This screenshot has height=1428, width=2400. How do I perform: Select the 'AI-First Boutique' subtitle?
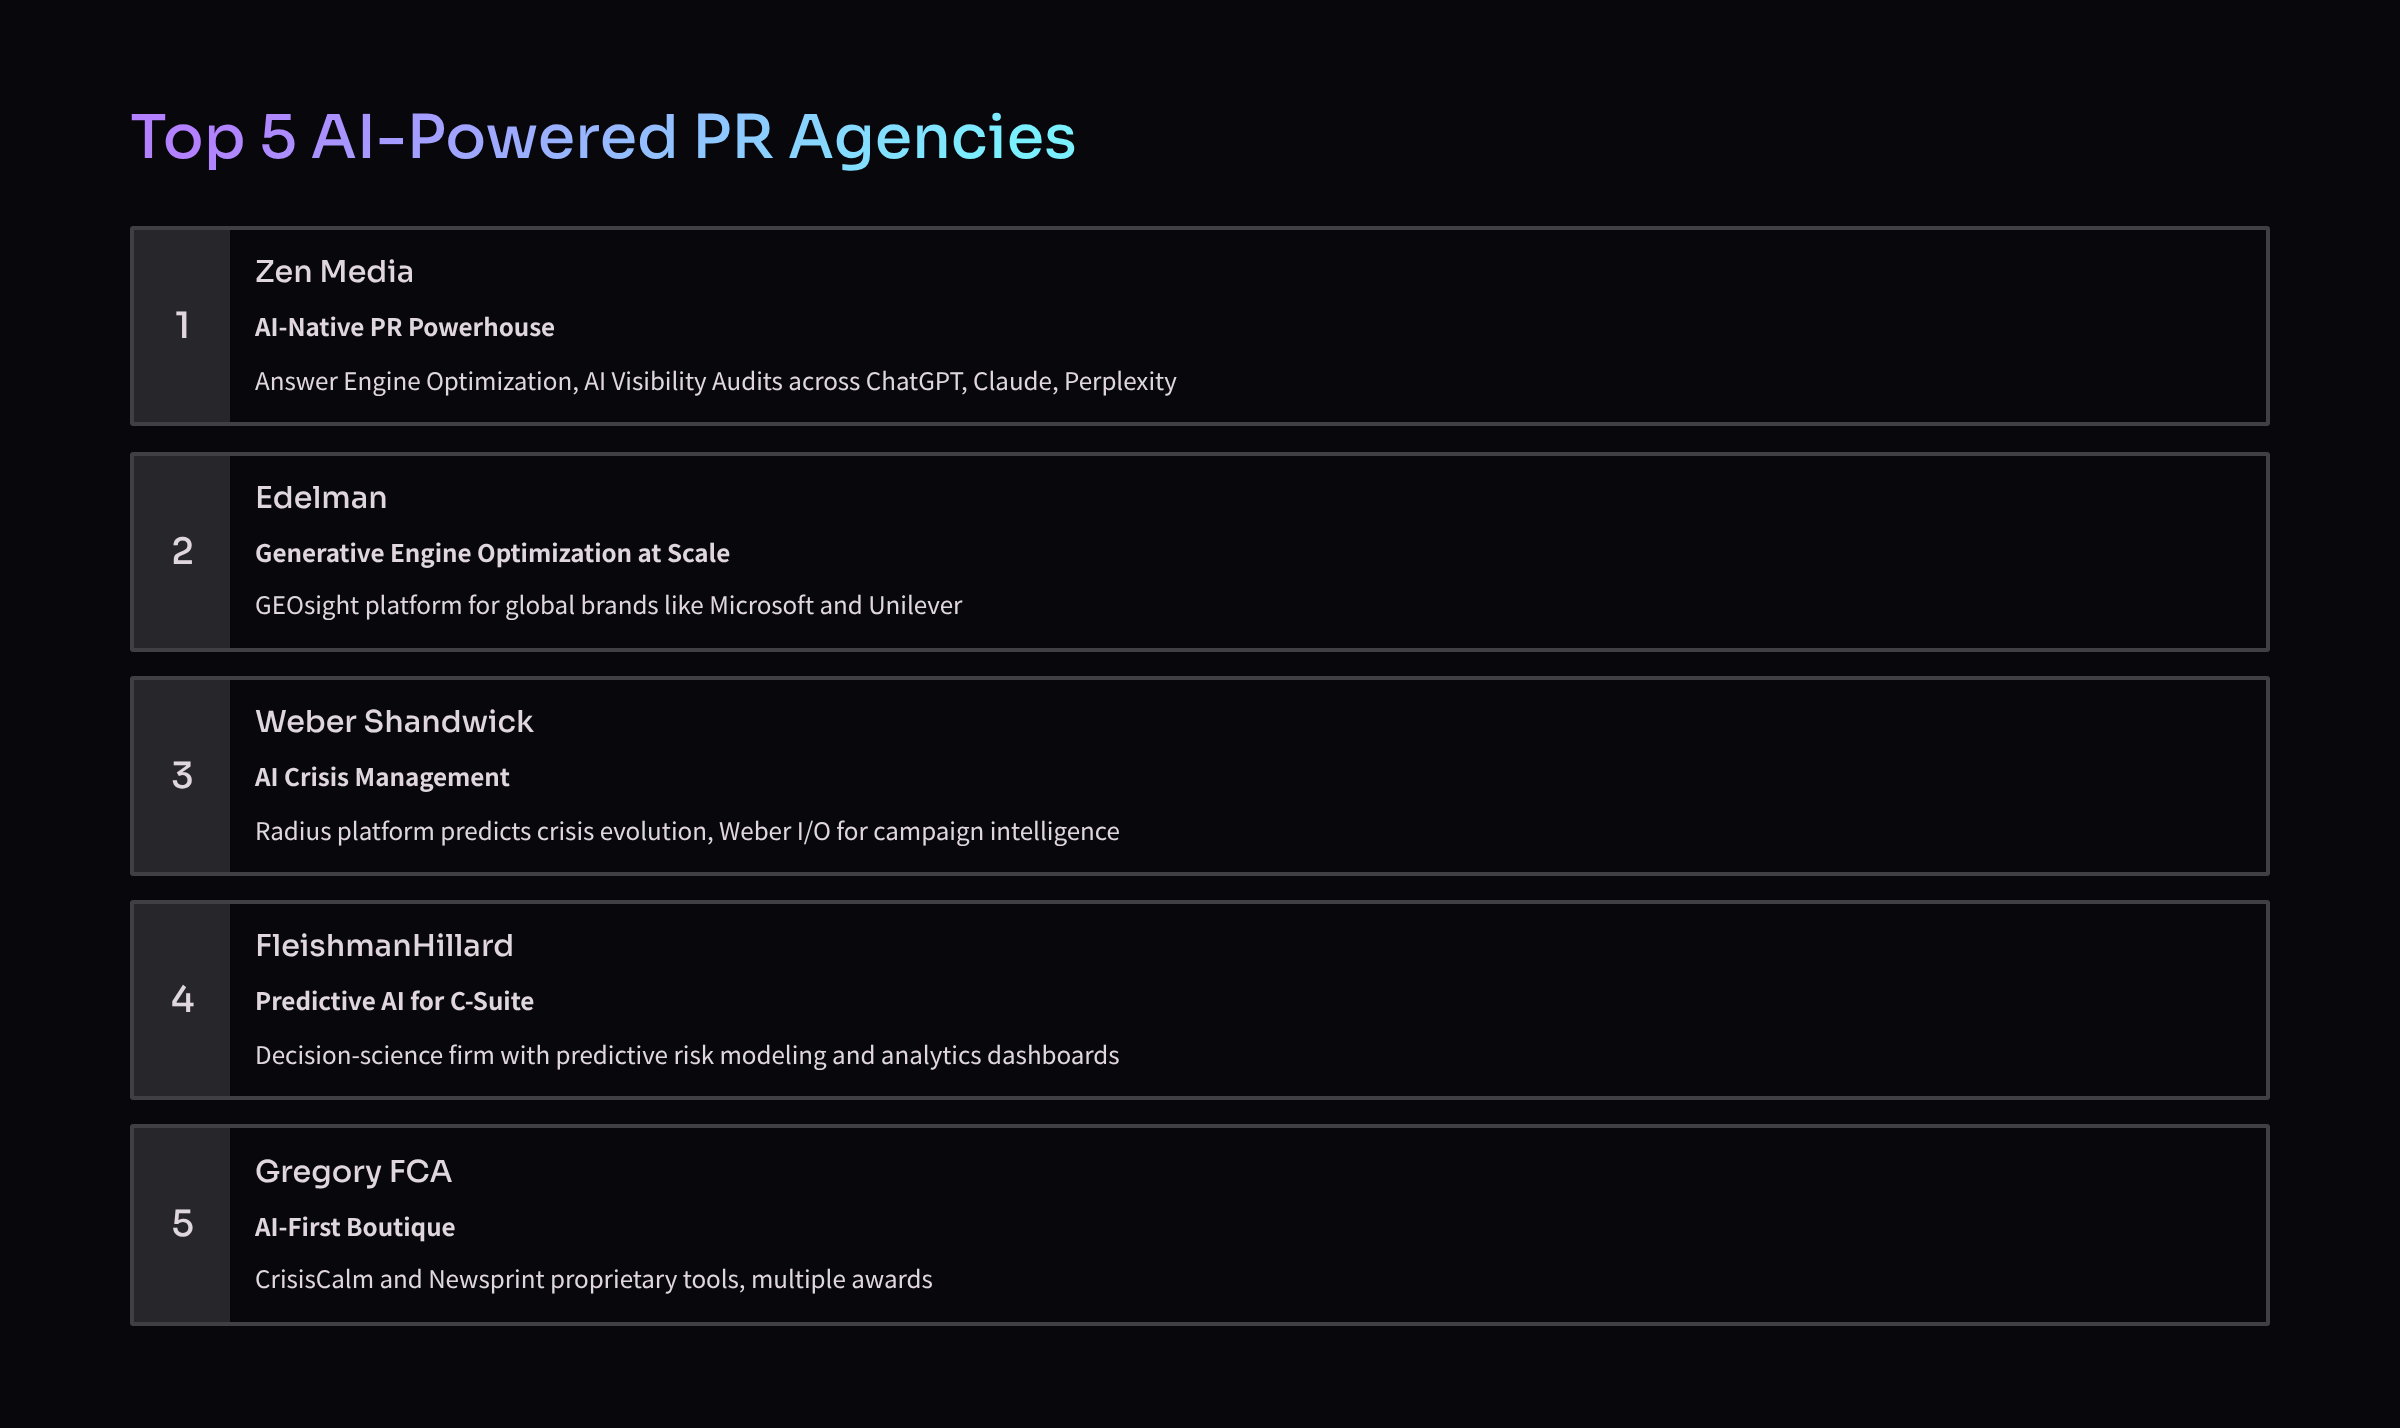[x=355, y=1228]
